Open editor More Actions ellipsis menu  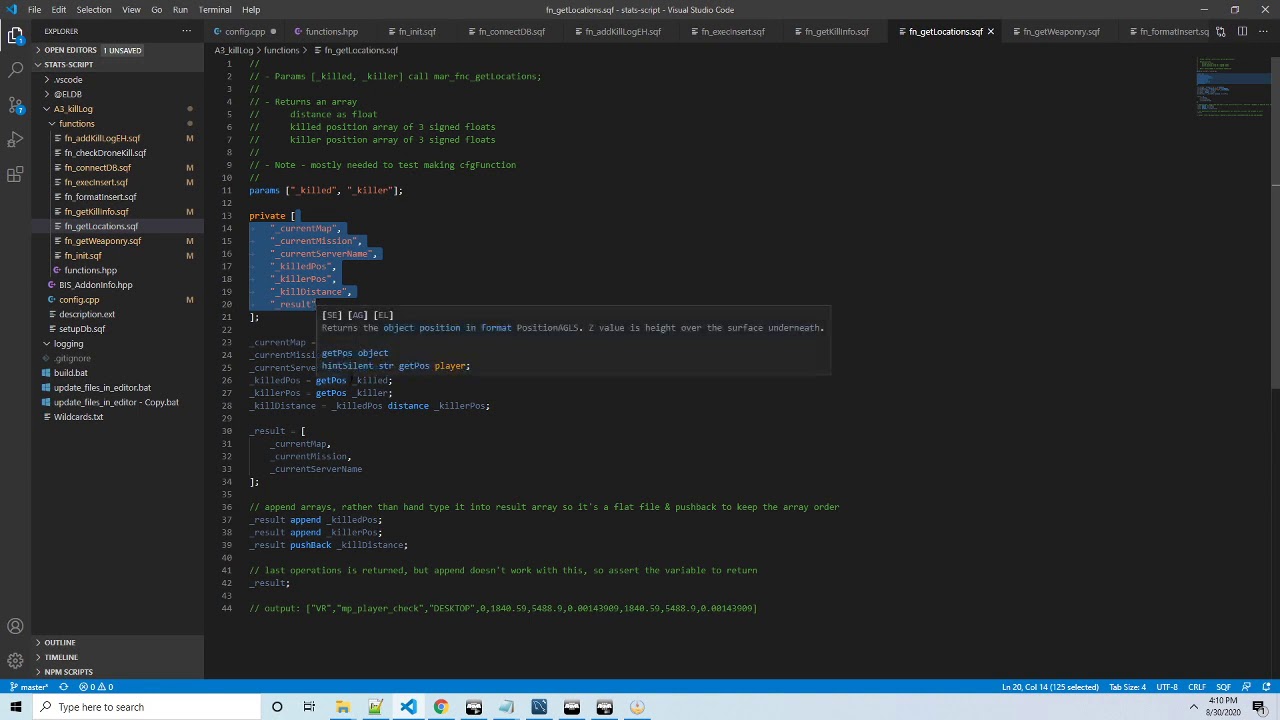1263,31
